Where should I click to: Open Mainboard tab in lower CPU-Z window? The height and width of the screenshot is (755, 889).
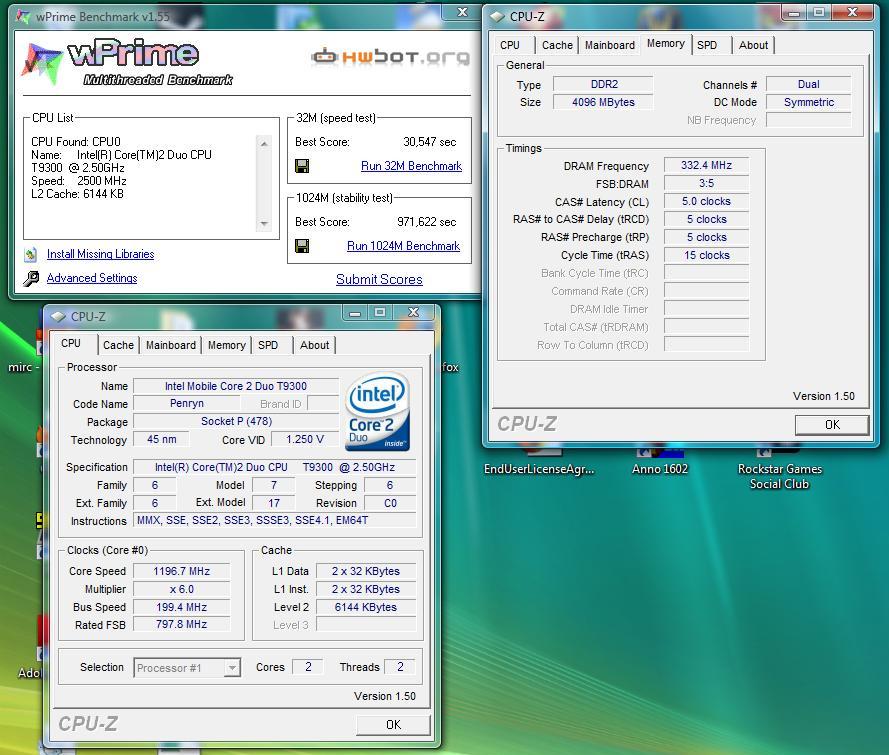(170, 345)
